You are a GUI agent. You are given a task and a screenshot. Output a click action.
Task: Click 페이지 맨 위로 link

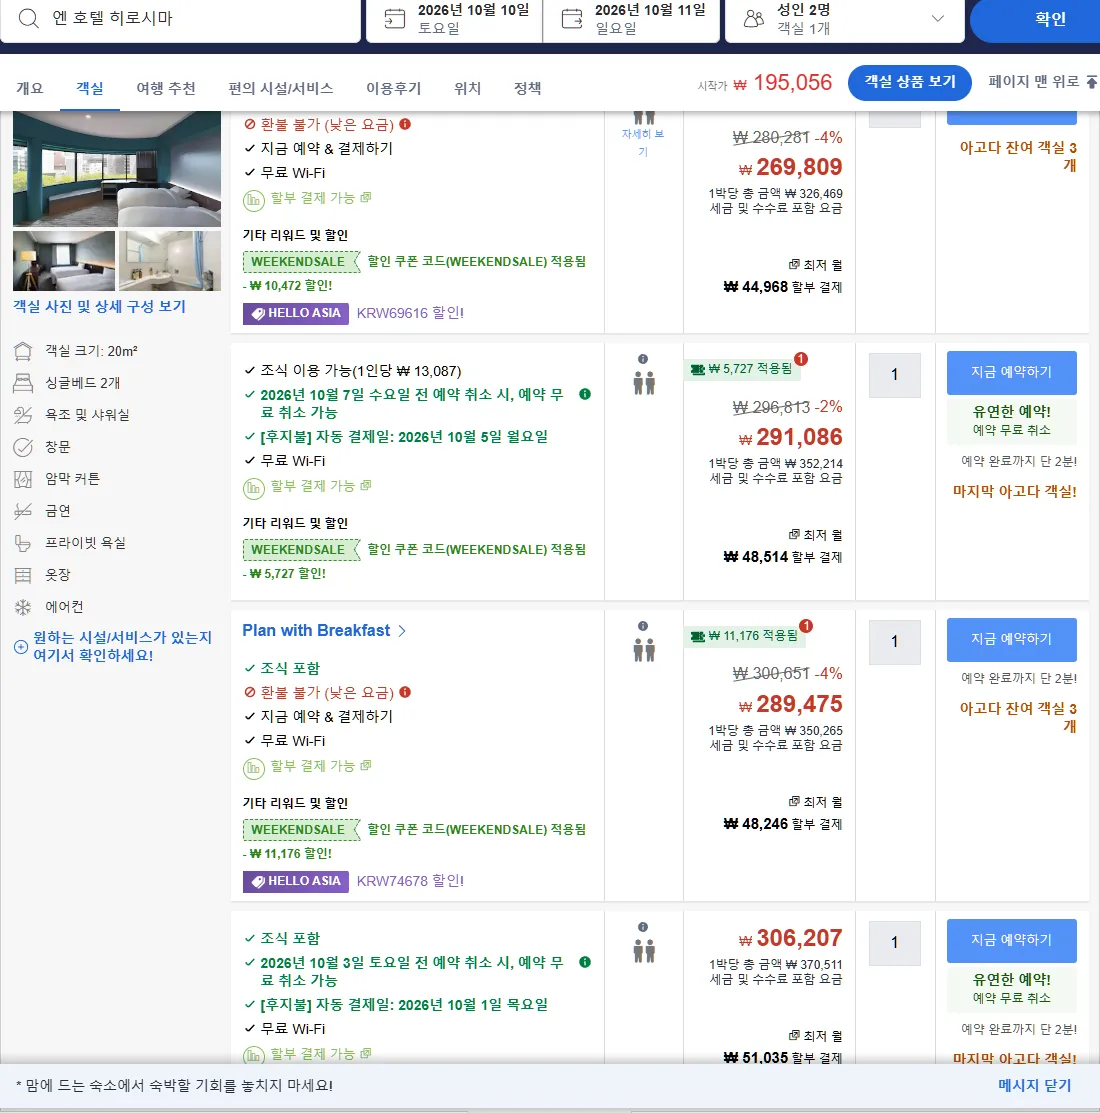[1042, 82]
